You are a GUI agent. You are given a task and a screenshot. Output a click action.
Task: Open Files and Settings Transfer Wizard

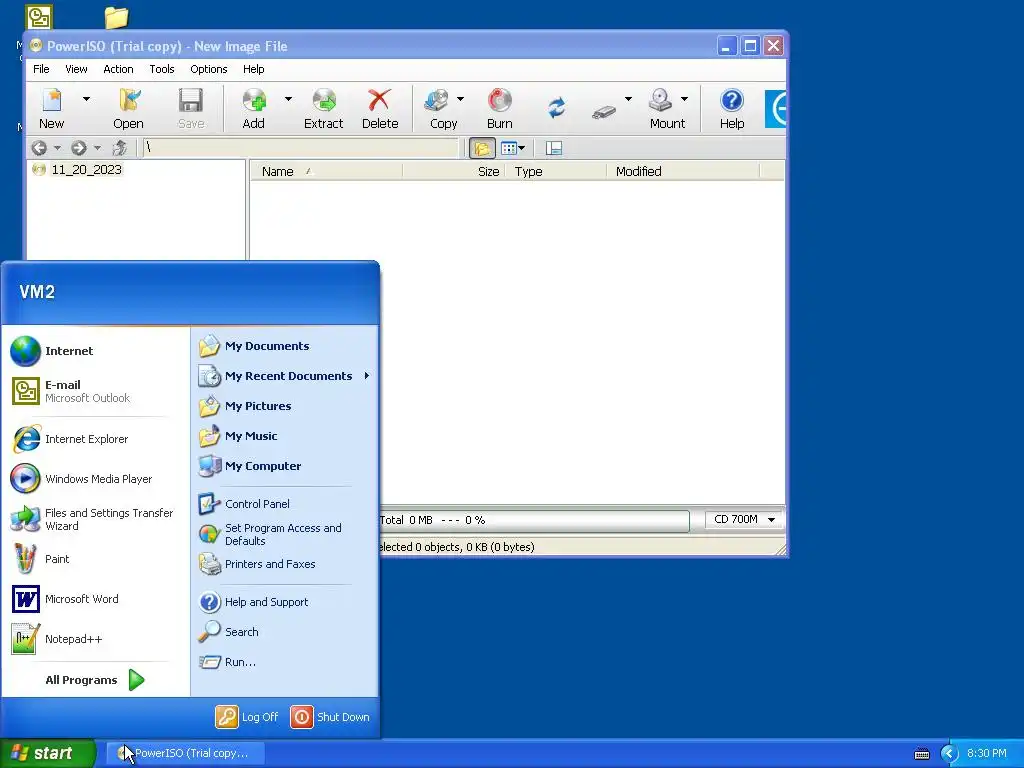[95, 519]
